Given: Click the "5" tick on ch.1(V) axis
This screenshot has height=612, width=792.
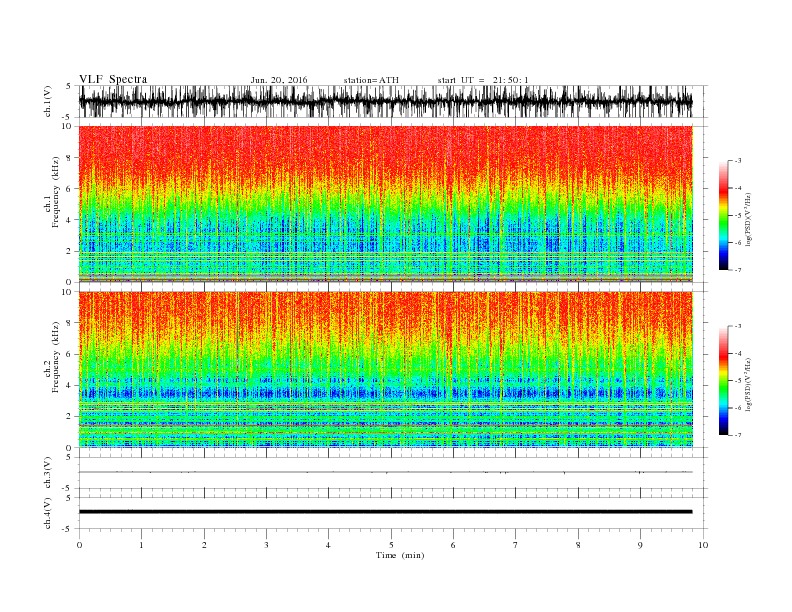Looking at the screenshot, I should tap(69, 86).
